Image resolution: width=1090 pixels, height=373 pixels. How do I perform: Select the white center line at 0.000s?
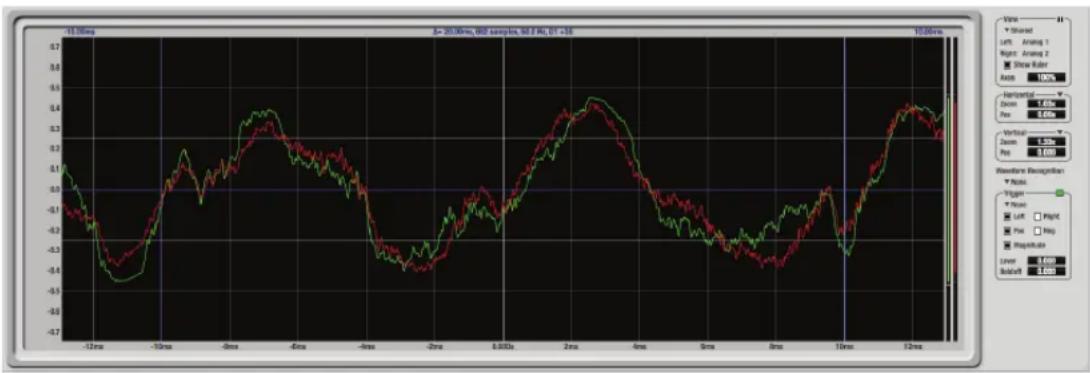pyautogui.click(x=503, y=188)
